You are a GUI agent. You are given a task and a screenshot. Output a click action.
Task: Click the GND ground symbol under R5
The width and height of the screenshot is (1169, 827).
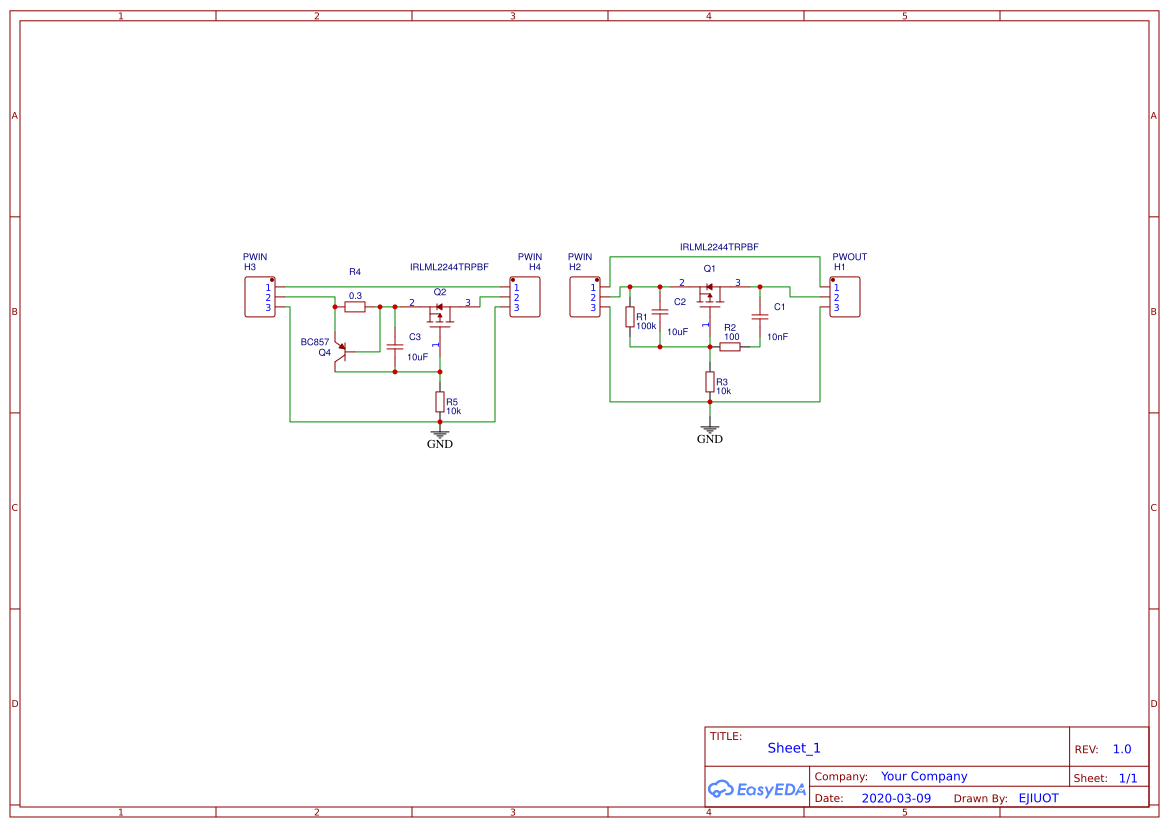coord(440,432)
